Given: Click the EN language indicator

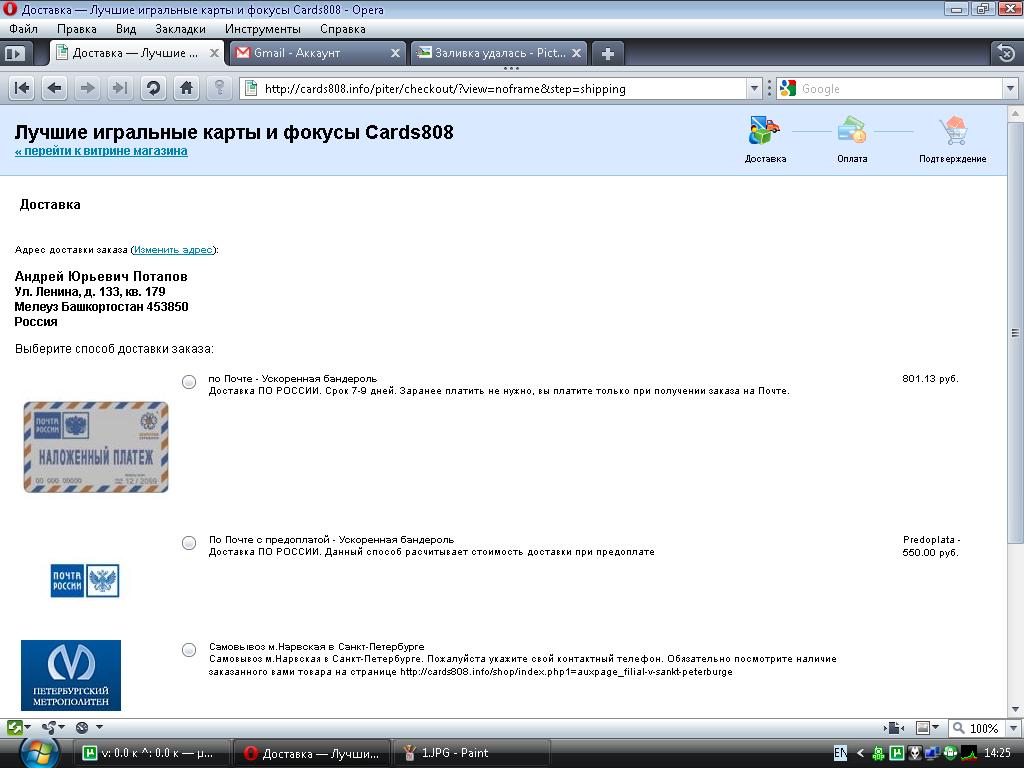Looking at the screenshot, I should pos(840,753).
